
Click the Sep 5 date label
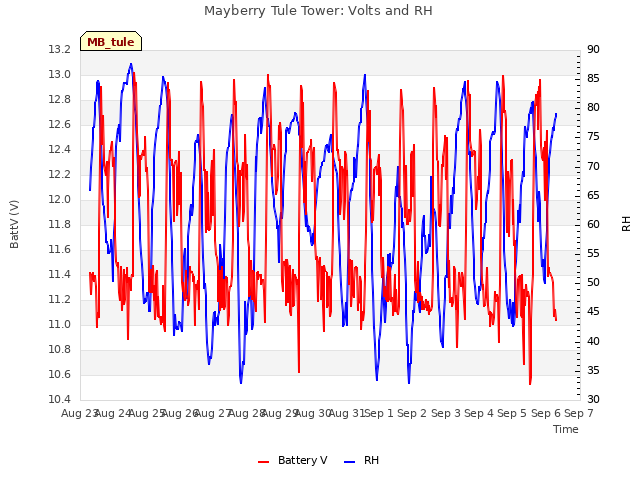click(512, 413)
